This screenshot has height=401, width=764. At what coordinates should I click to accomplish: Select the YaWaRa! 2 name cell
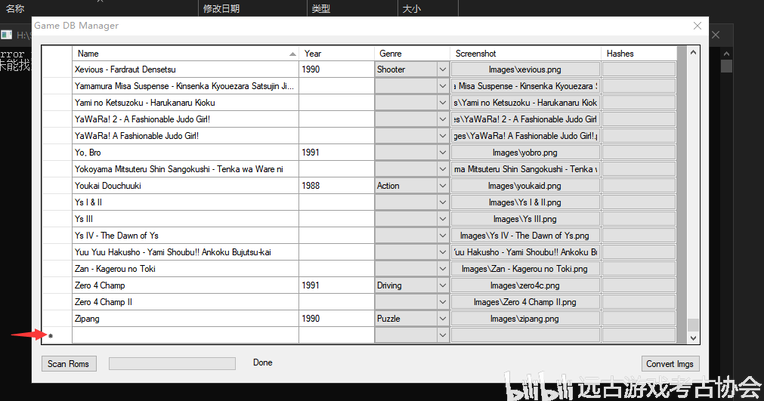(185, 119)
